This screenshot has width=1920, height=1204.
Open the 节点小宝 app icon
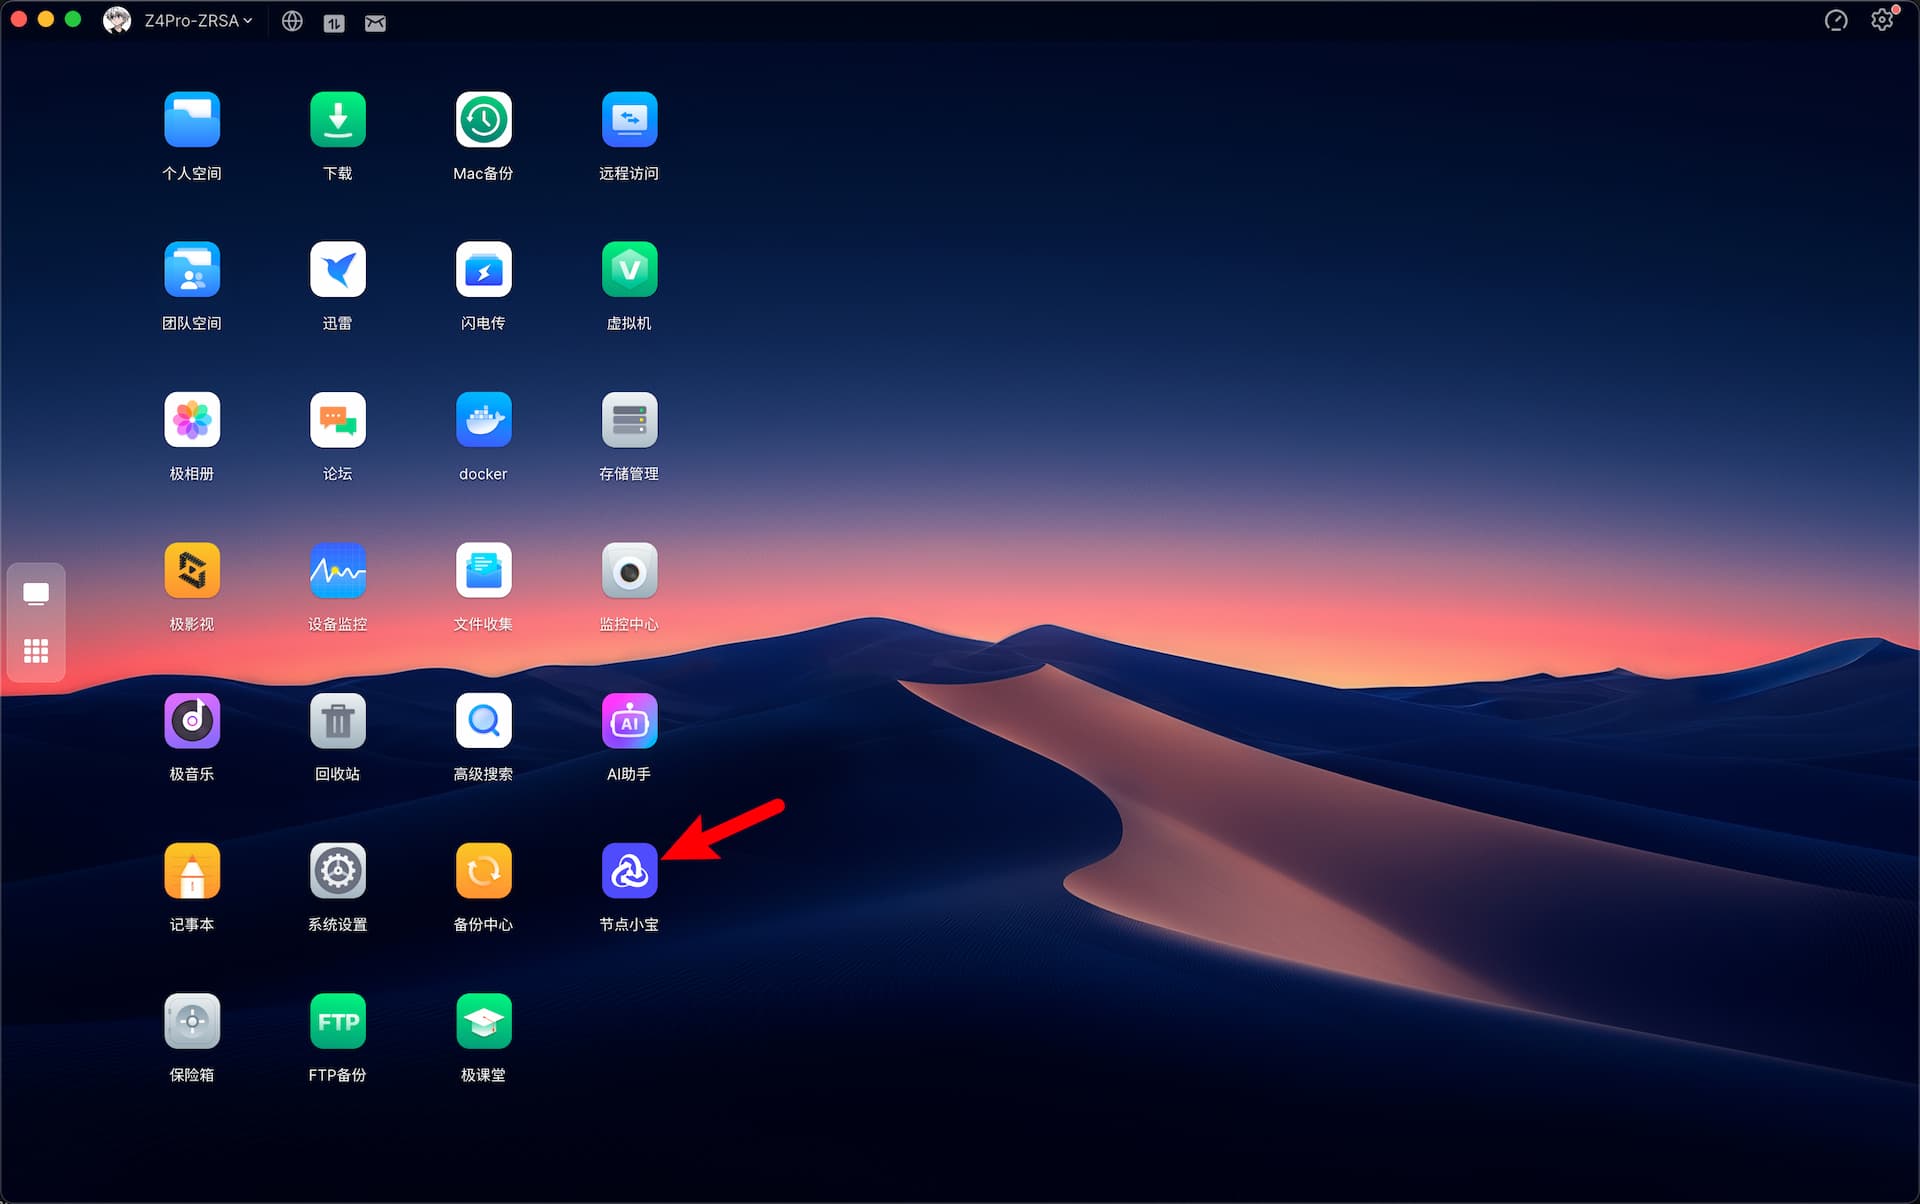629,871
